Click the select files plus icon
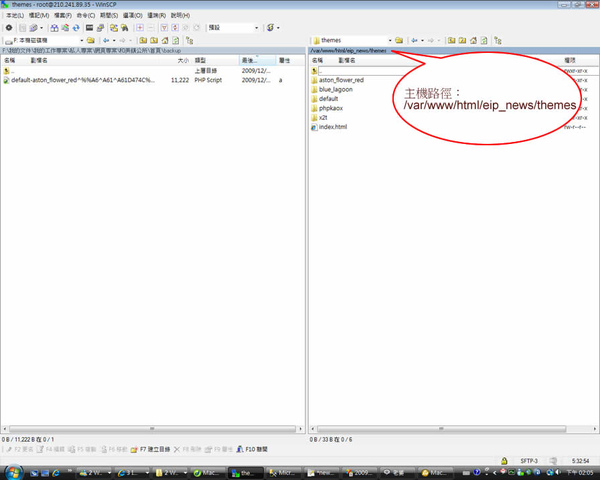 click(140, 28)
